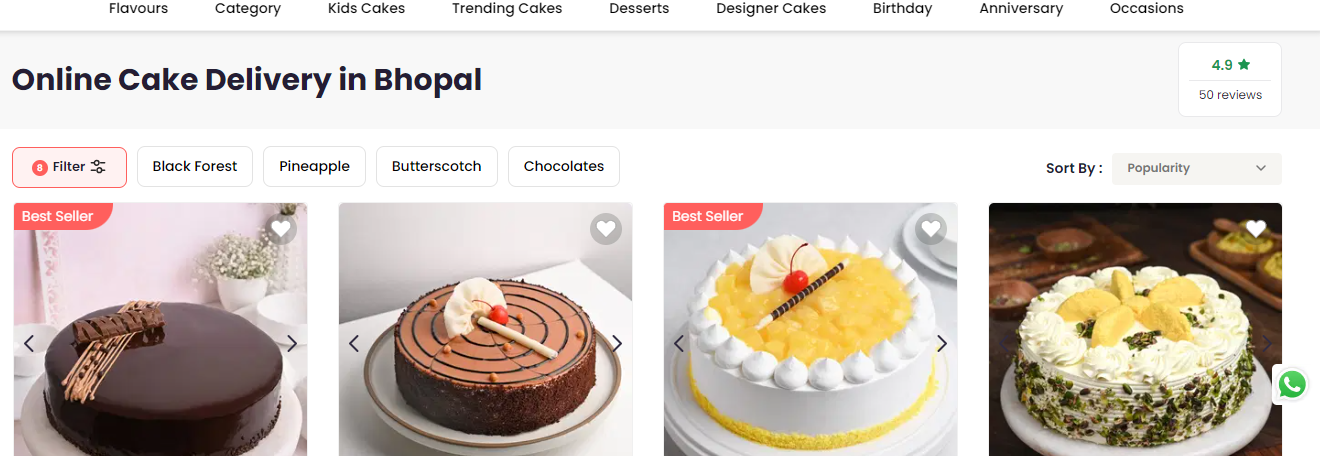Screen dimensions: 1320x456
Task: Show next image of first chocolate cake
Action: (x=292, y=344)
